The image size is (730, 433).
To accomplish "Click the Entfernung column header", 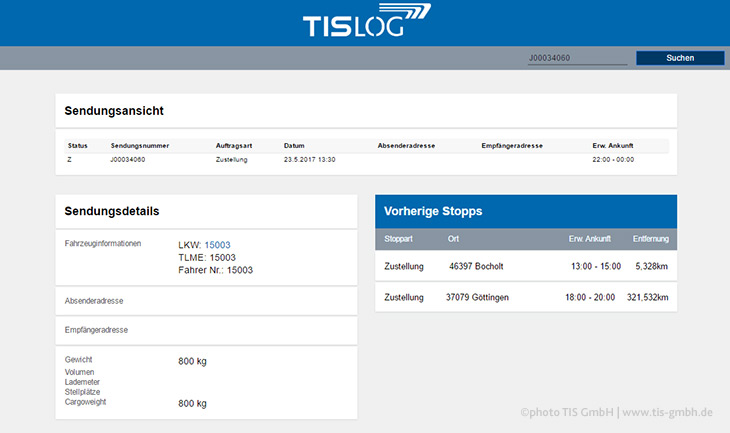I will point(650,239).
